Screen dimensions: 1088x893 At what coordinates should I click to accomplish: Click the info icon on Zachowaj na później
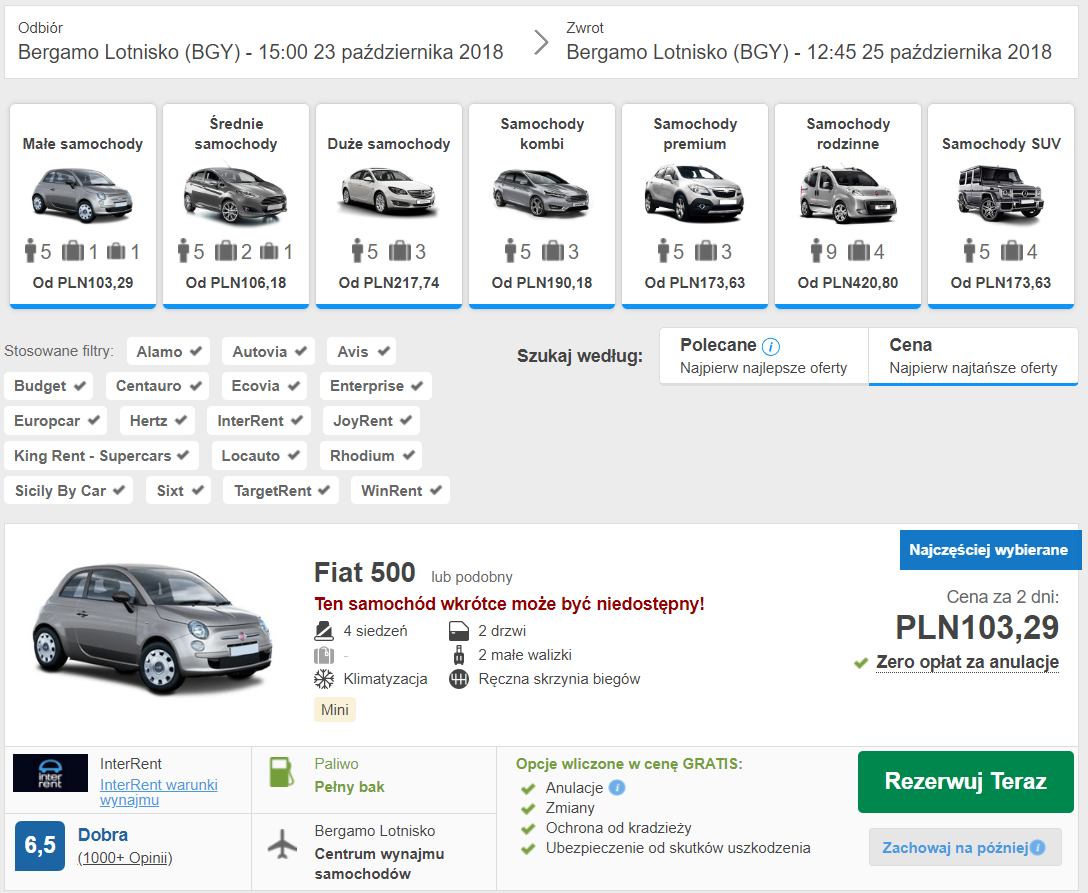[x=1037, y=847]
